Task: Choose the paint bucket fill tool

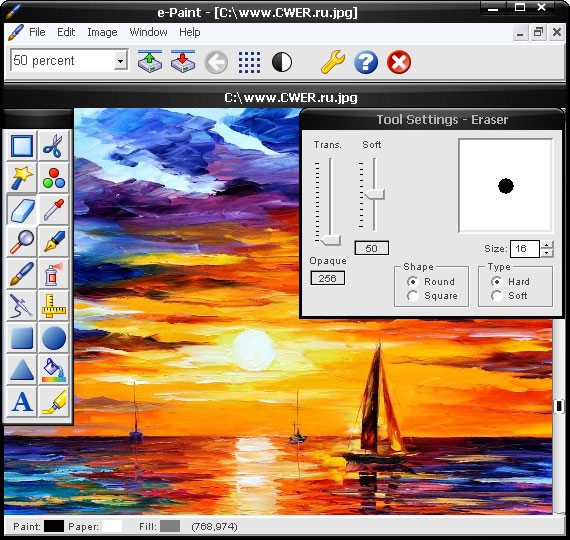Action: [x=53, y=370]
